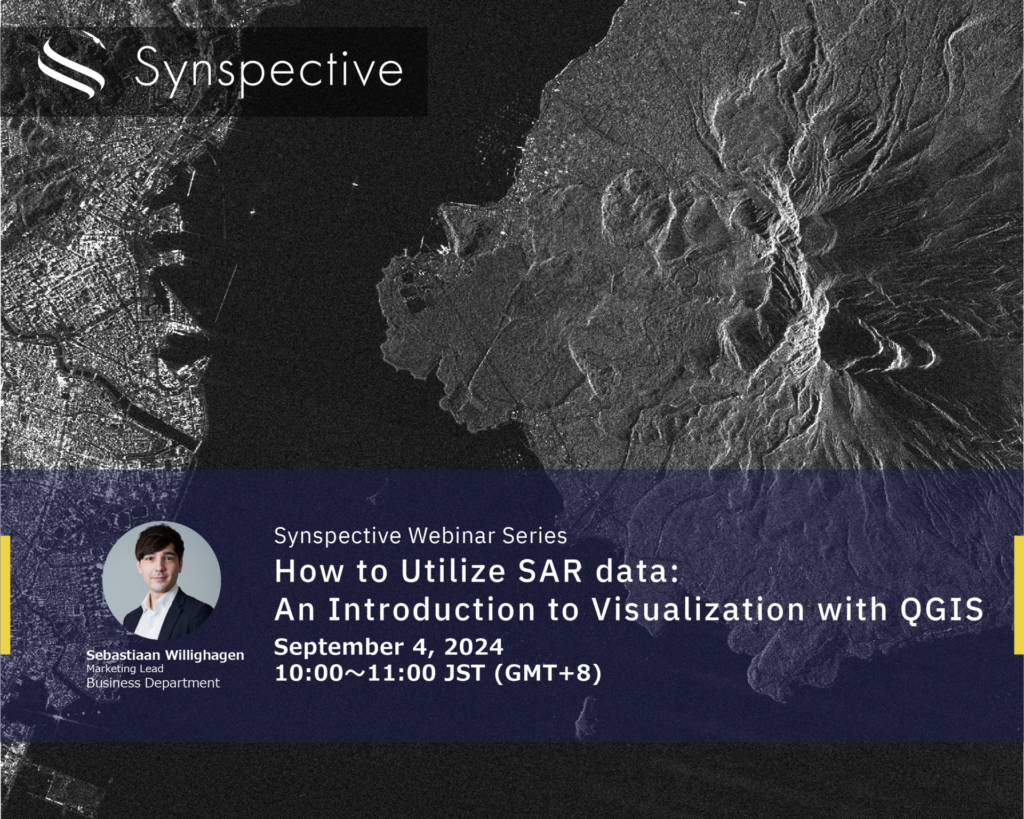Click the "Marketing Lead" job title
Screen dimensions: 1024x819
pos(125,669)
